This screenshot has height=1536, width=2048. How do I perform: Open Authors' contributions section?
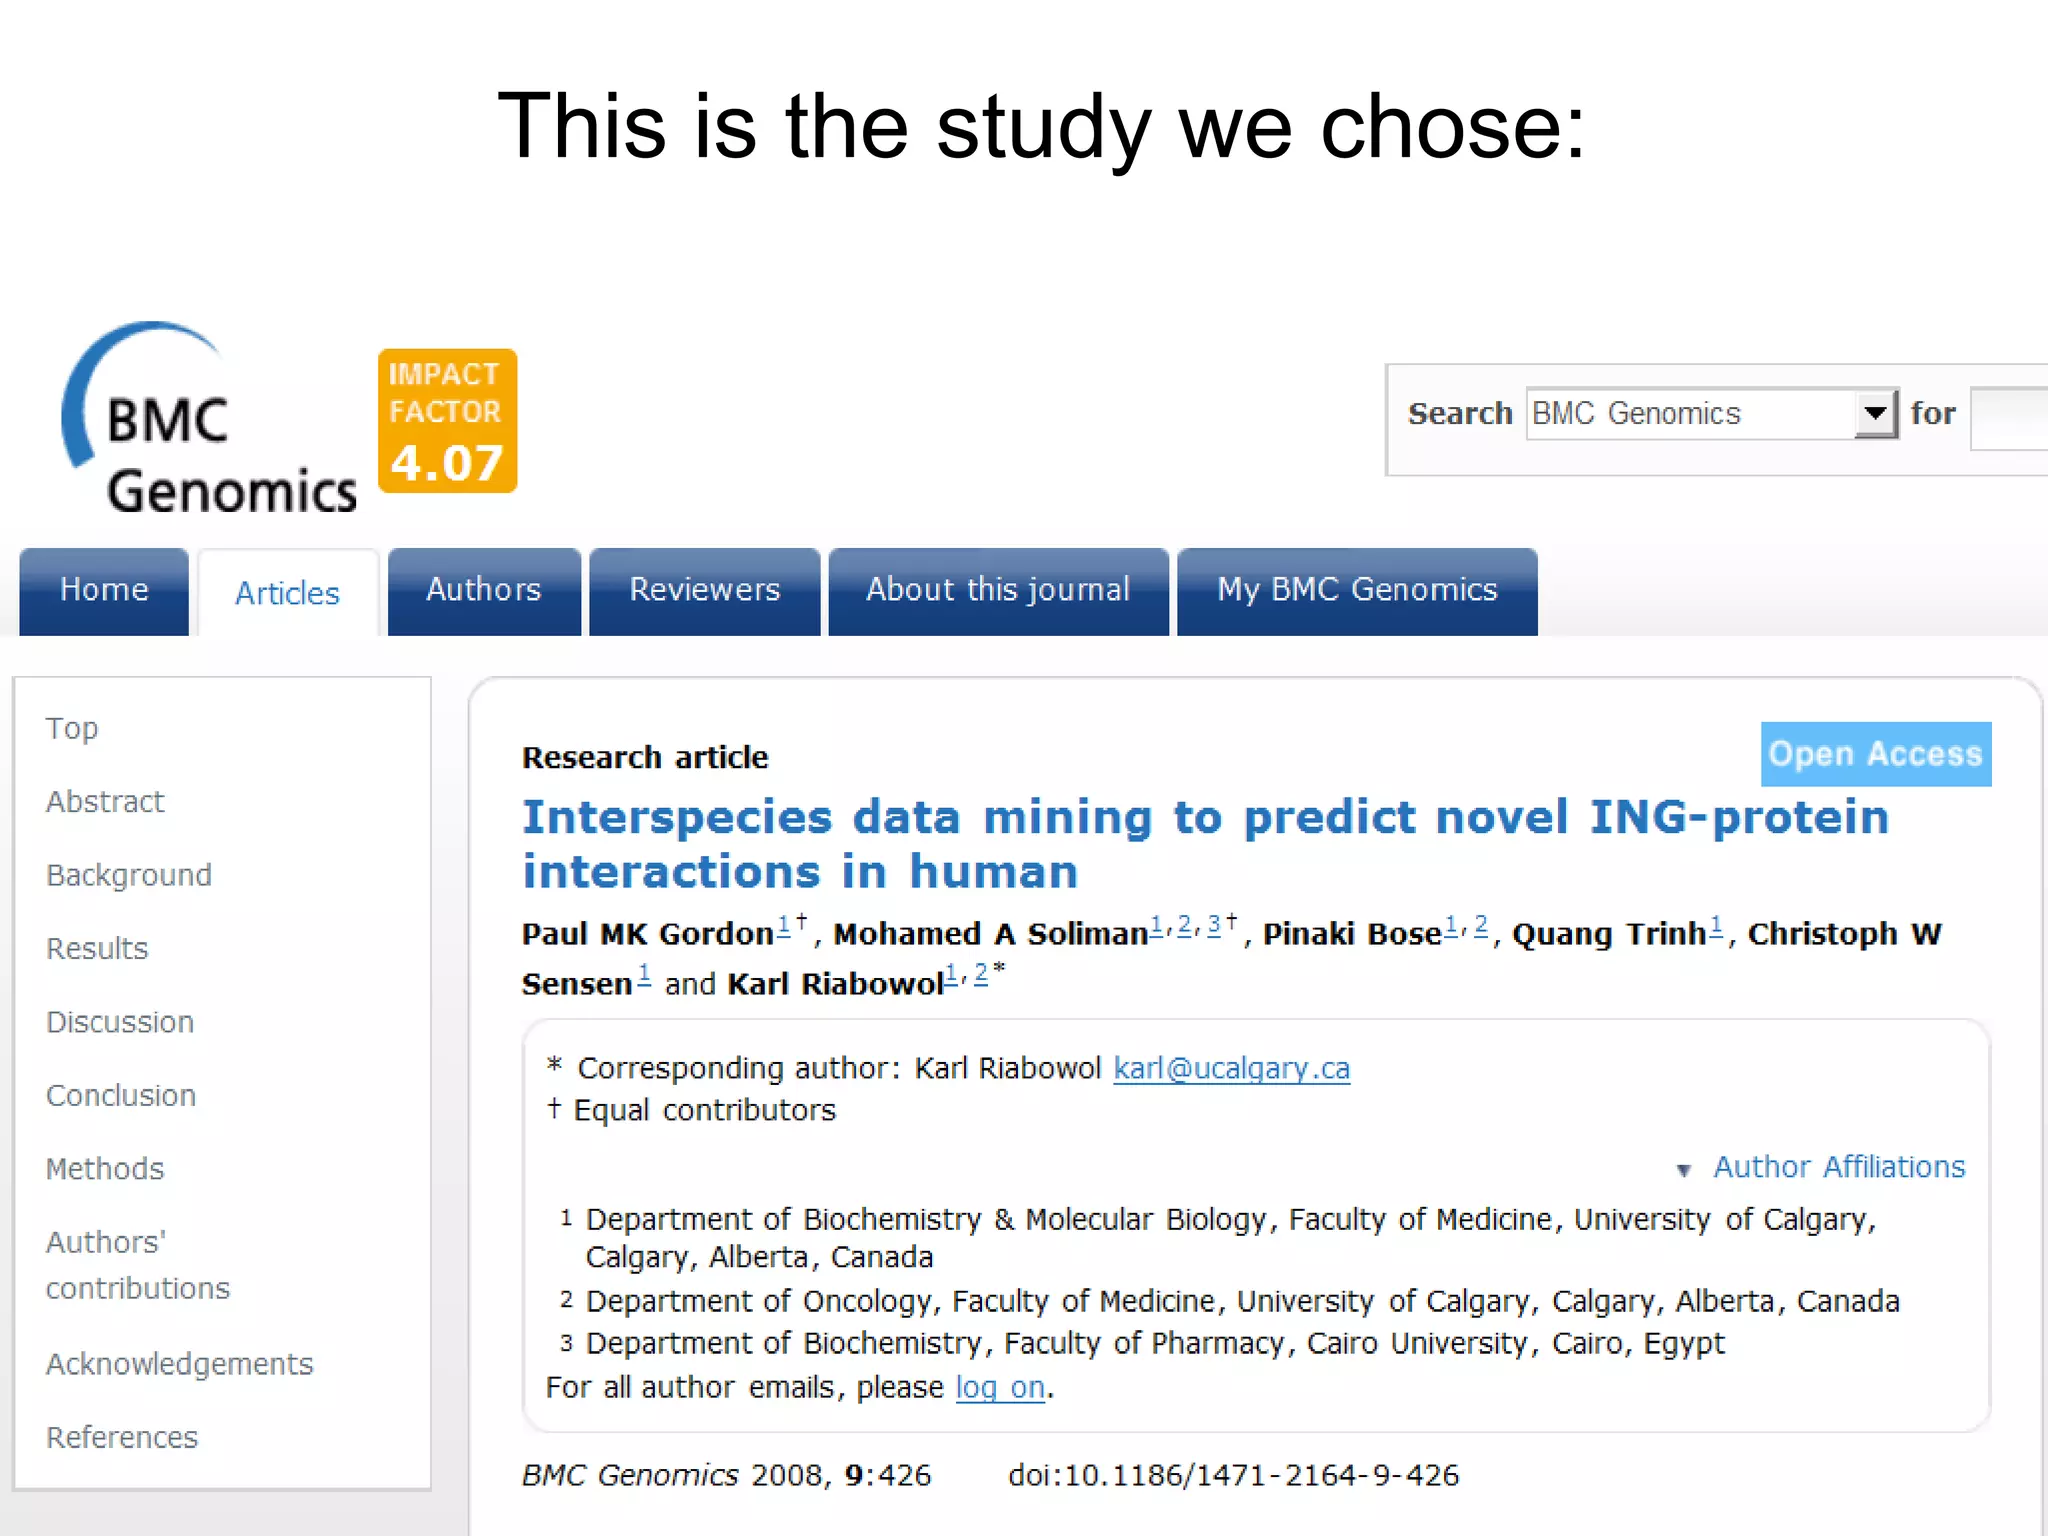pos(138,1265)
